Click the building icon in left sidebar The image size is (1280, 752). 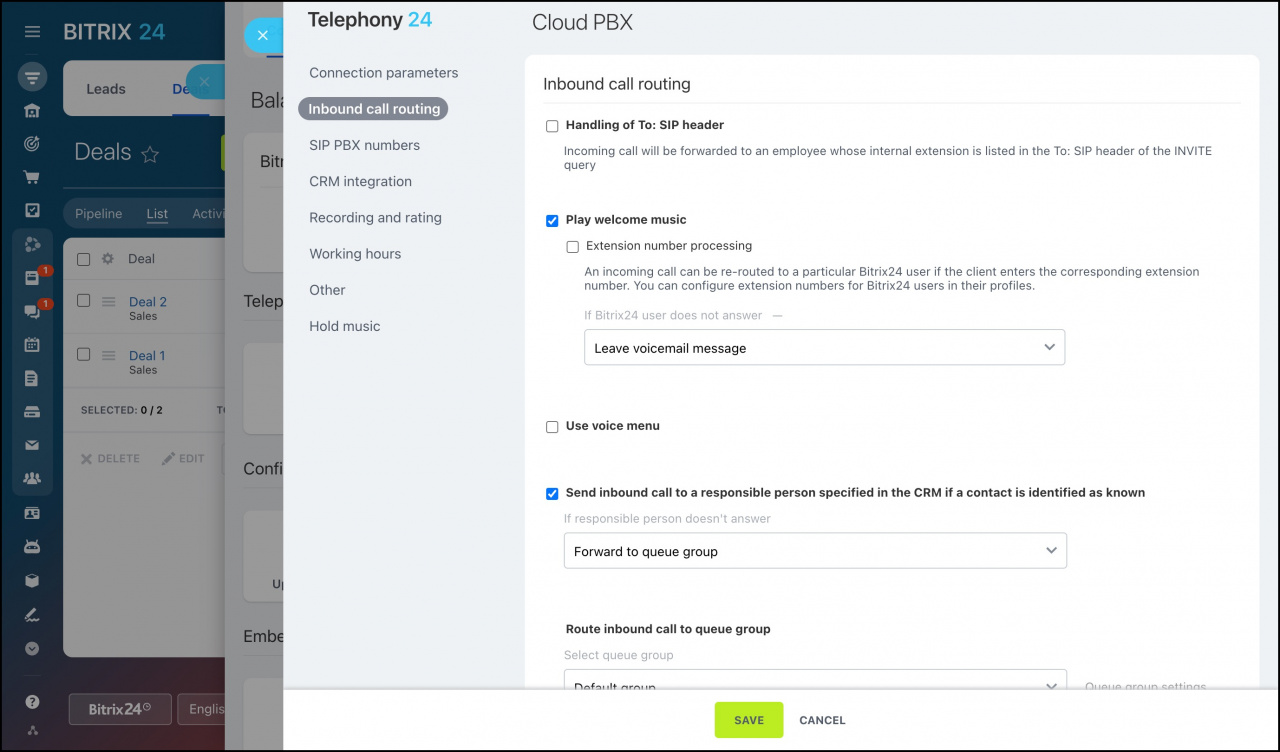(x=32, y=111)
